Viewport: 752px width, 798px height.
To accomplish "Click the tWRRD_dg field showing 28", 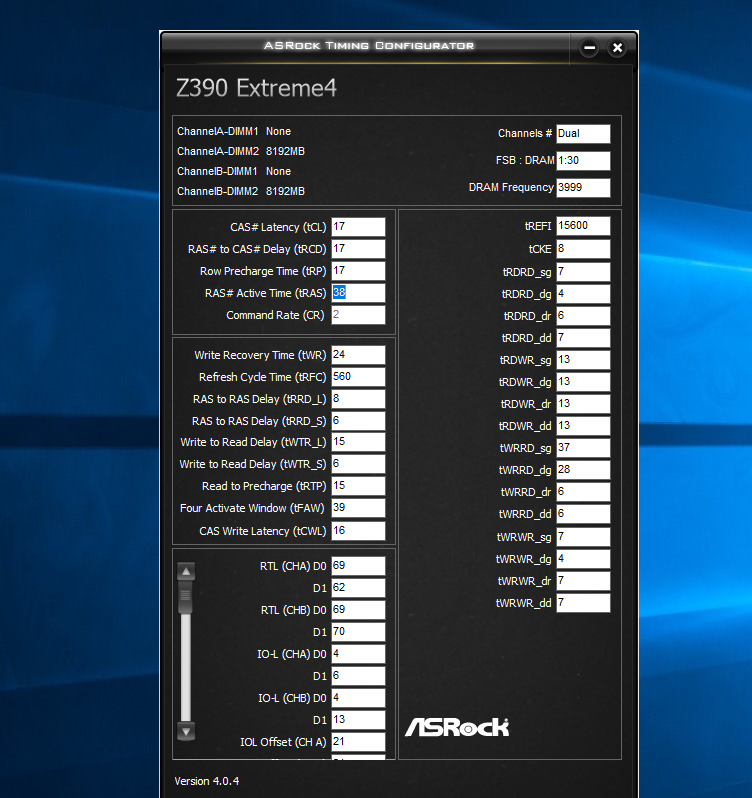I will pyautogui.click(x=583, y=470).
